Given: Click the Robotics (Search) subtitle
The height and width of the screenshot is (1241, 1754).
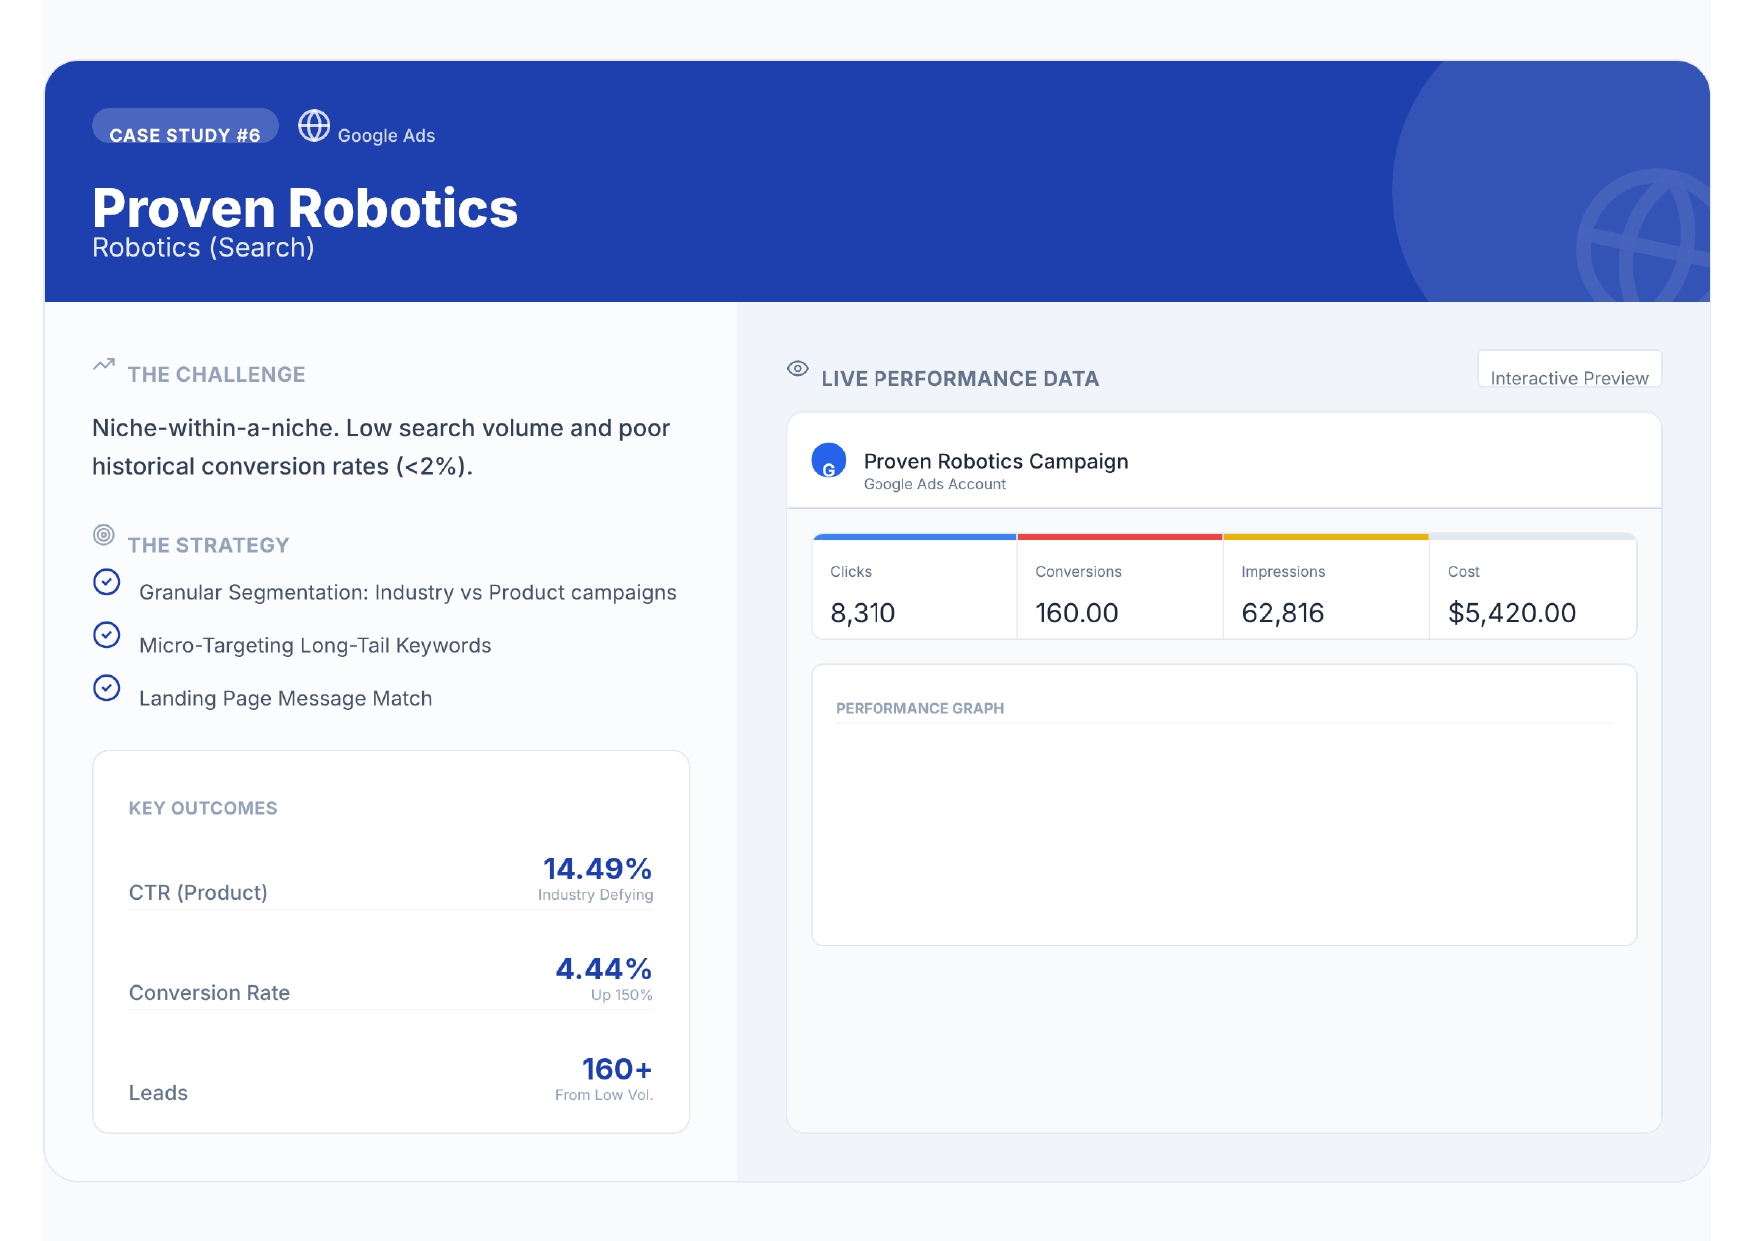Looking at the screenshot, I should pyautogui.click(x=203, y=248).
